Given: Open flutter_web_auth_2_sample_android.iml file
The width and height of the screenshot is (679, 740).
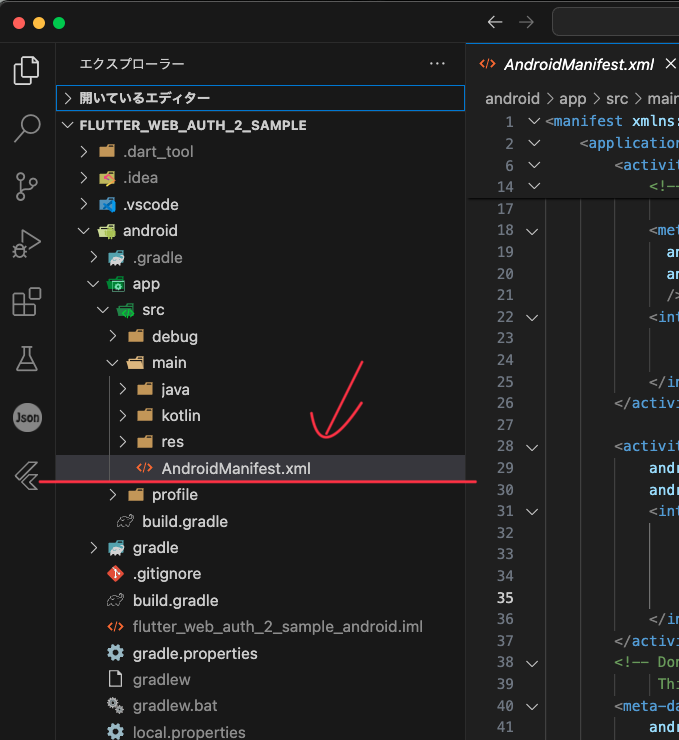Looking at the screenshot, I should pyautogui.click(x=260, y=627).
